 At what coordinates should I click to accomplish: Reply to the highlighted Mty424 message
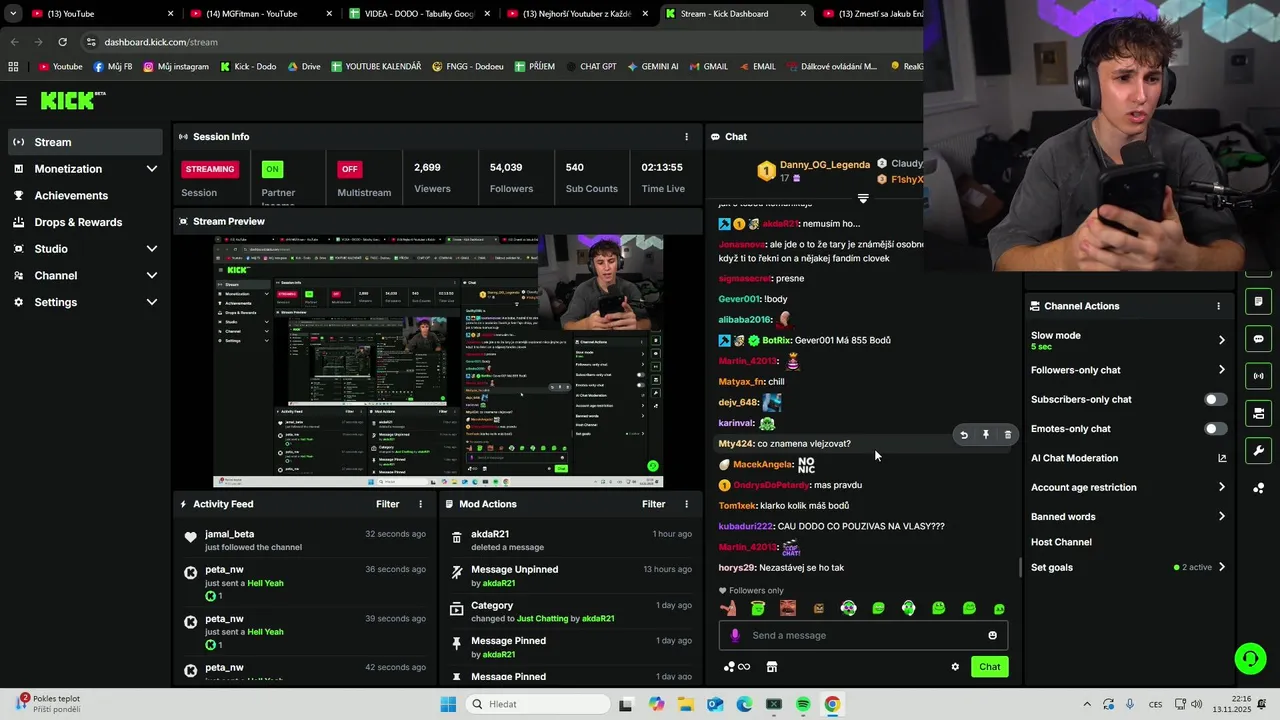[x=964, y=435]
